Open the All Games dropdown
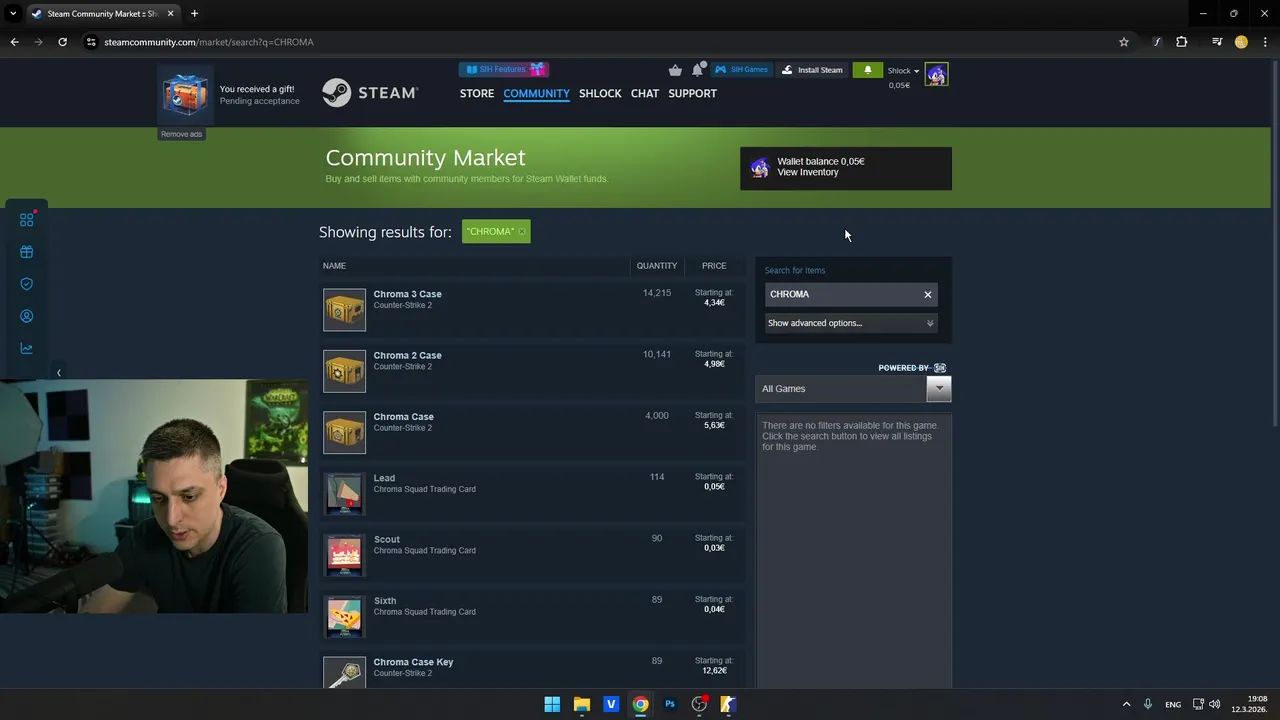 (x=853, y=389)
